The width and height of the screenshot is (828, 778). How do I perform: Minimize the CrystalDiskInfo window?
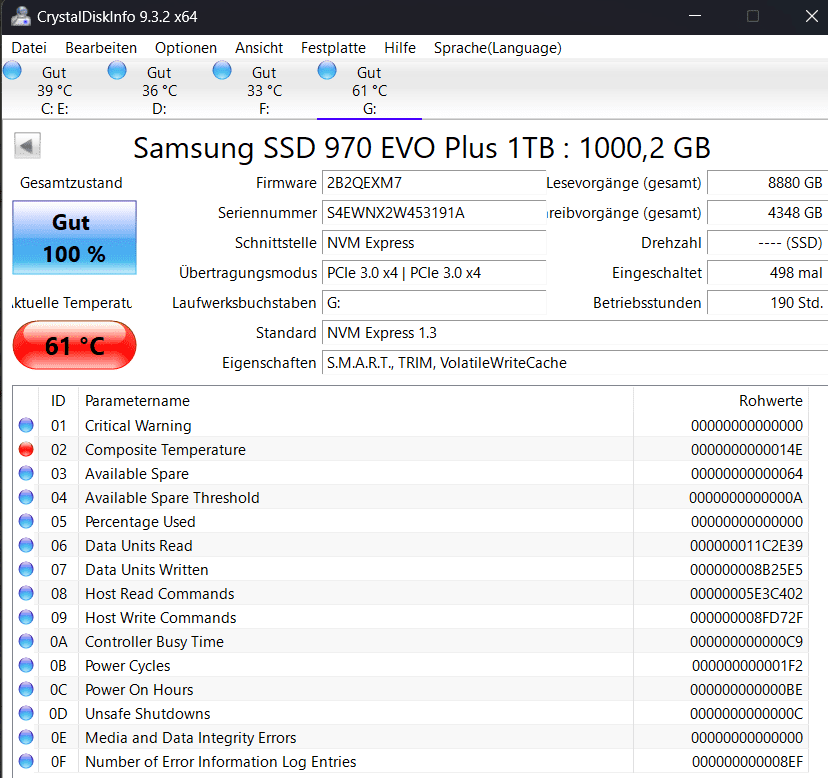tap(695, 16)
